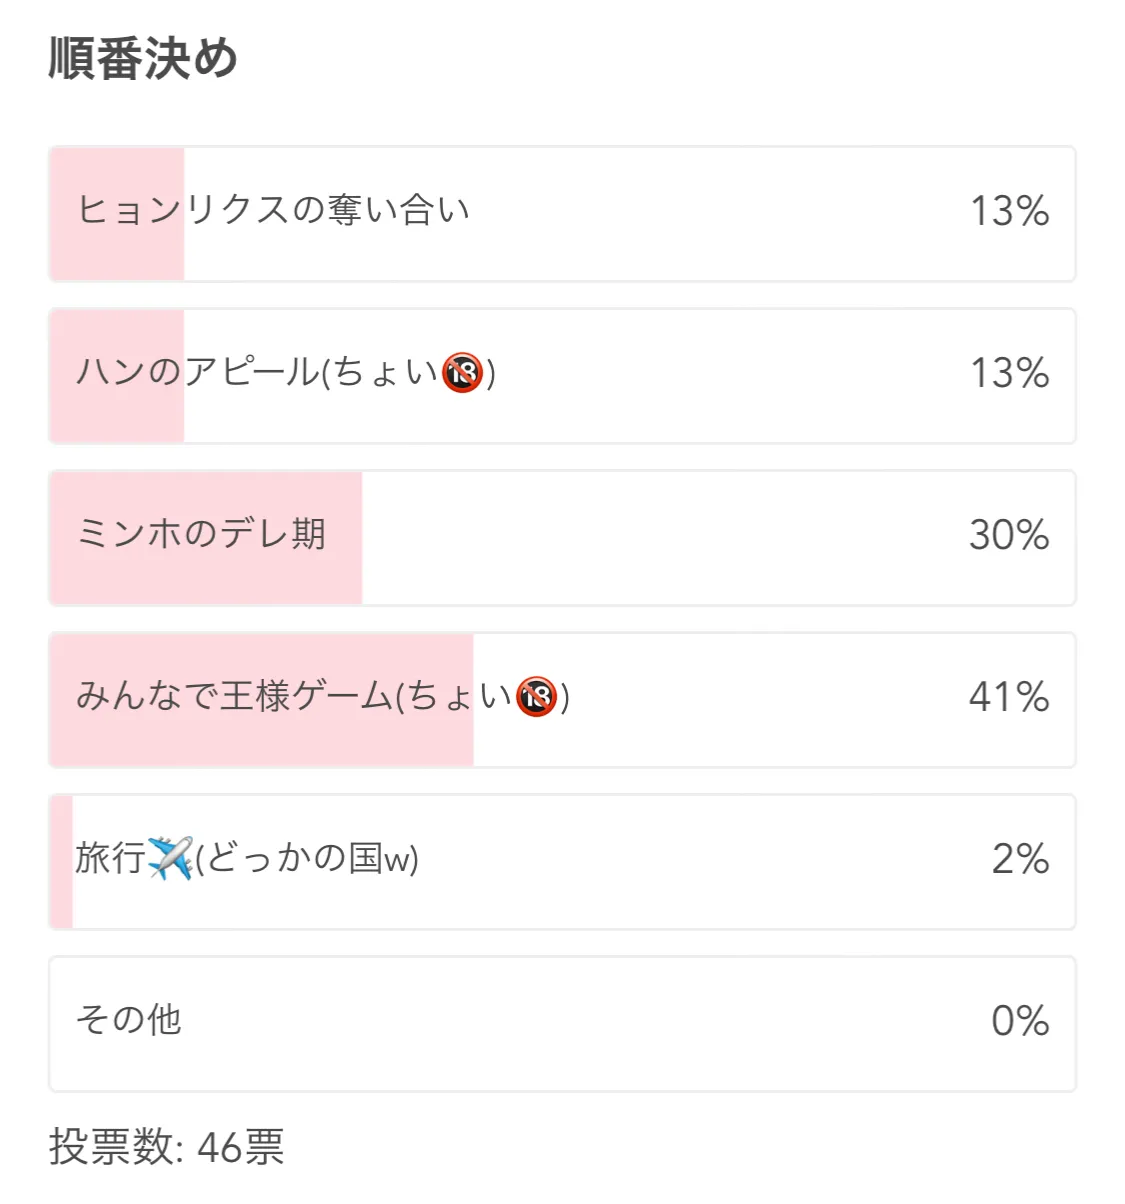Viewport: 1125px width, 1204px height.
Task: Click the 13% beside ハンのアピール
Action: (x=1010, y=373)
